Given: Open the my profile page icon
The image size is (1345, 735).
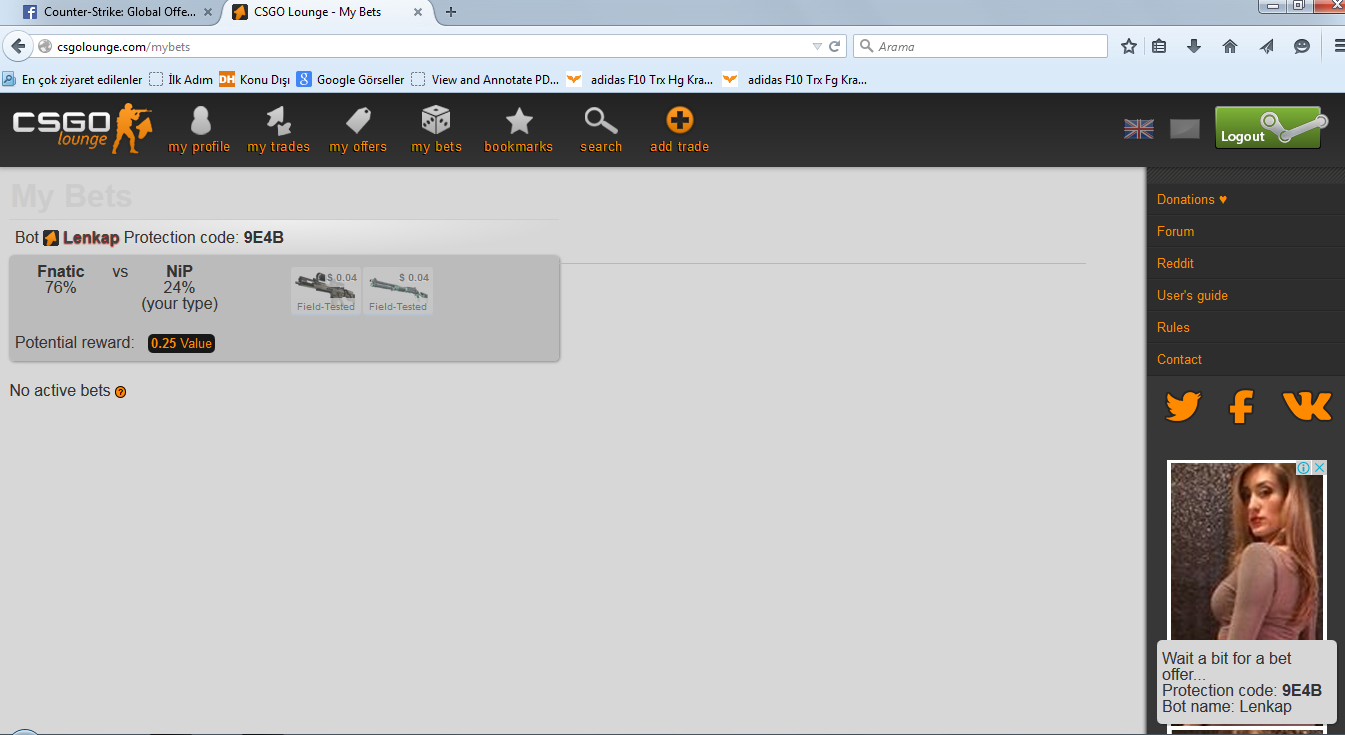Looking at the screenshot, I should (x=199, y=121).
